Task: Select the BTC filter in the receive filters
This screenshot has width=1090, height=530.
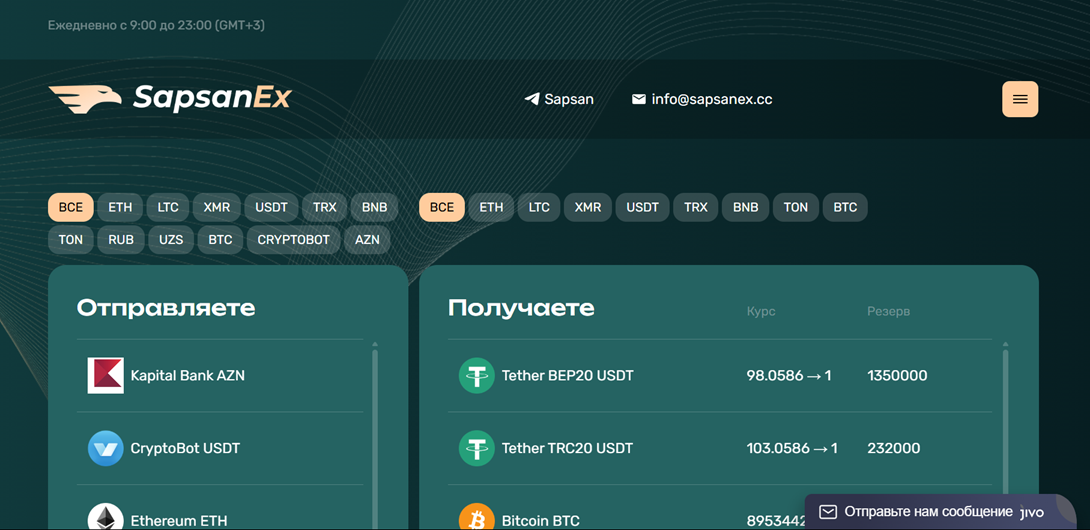Action: [845, 207]
